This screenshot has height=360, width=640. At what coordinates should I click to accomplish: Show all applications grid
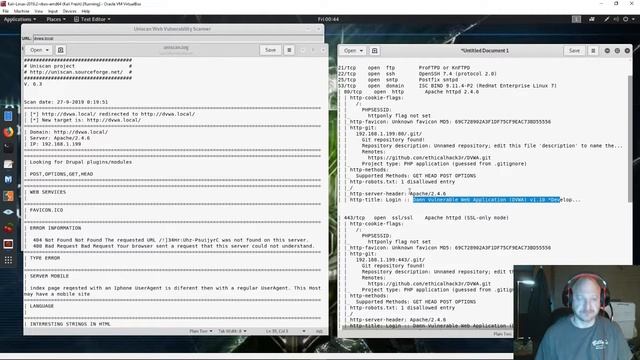pyautogui.click(x=8, y=260)
